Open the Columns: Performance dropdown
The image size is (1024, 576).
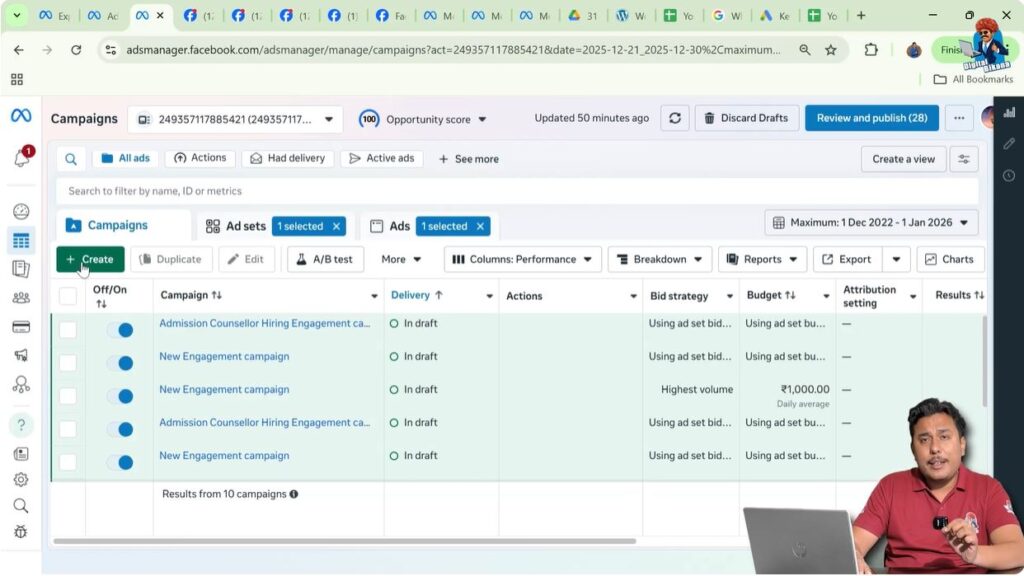click(x=521, y=259)
